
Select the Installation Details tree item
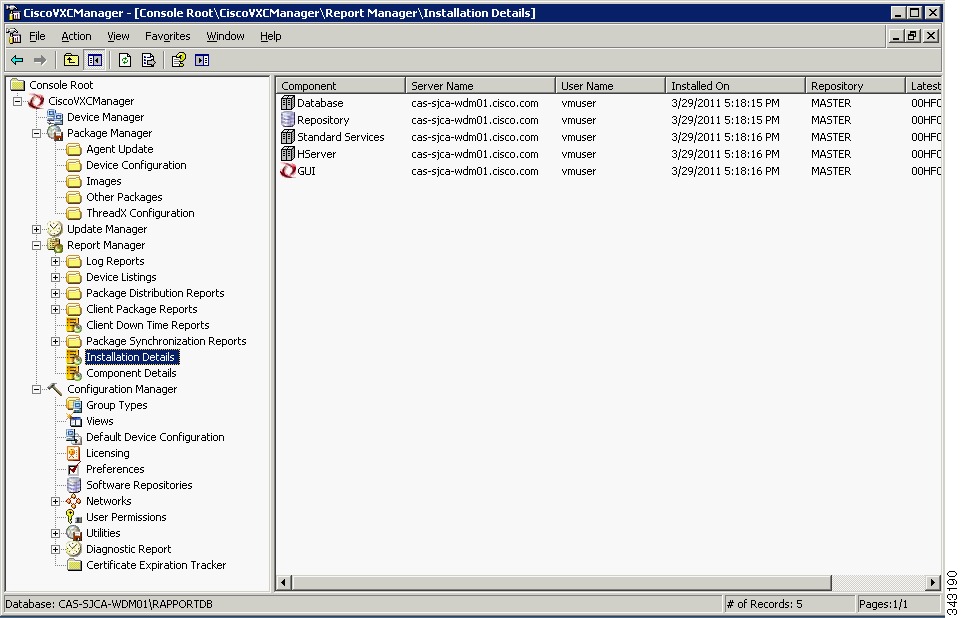pos(131,357)
